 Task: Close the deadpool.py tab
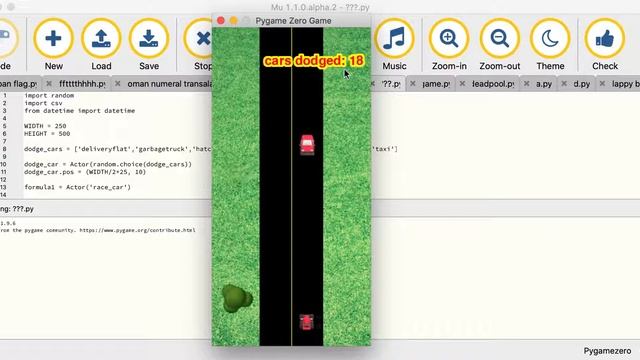pos(462,83)
